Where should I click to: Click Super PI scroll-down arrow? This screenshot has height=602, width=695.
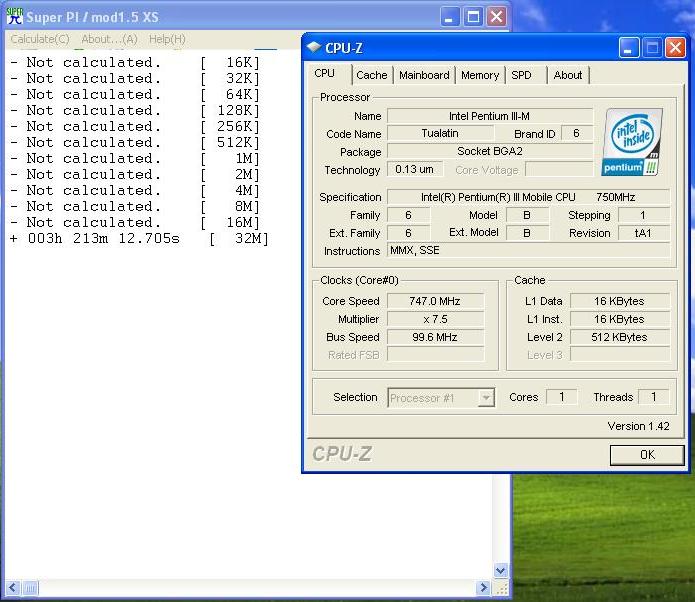tap(500, 571)
